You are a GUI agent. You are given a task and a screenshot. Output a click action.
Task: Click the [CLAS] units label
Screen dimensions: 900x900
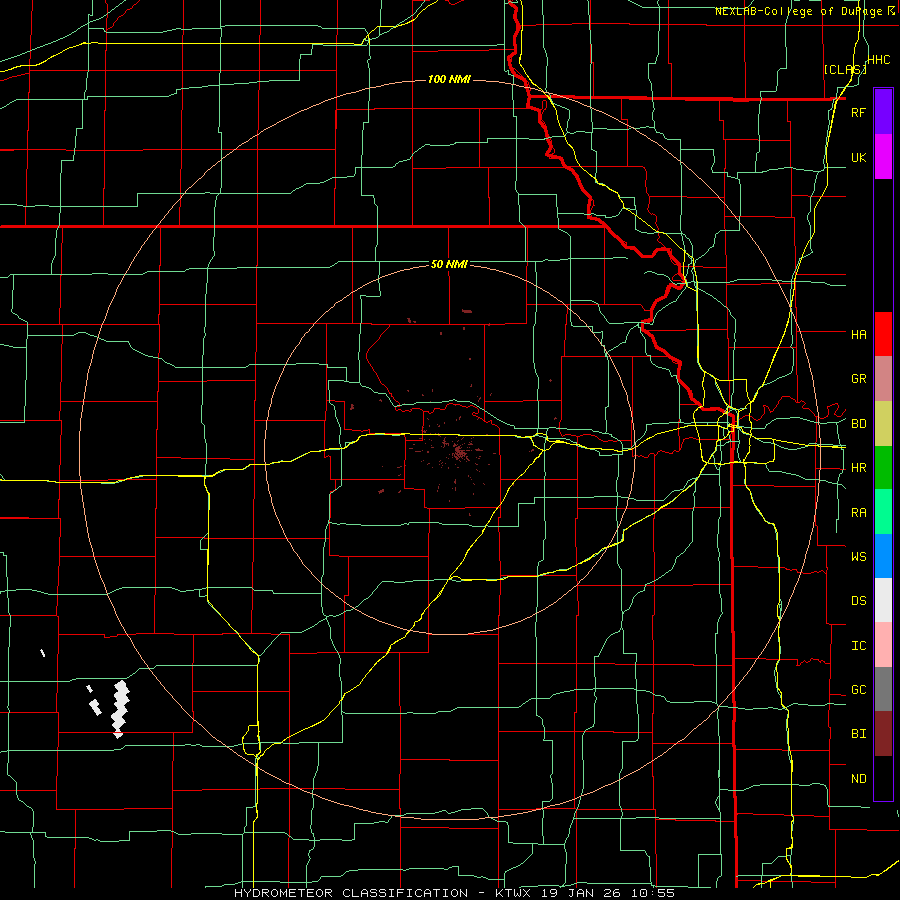pos(845,69)
